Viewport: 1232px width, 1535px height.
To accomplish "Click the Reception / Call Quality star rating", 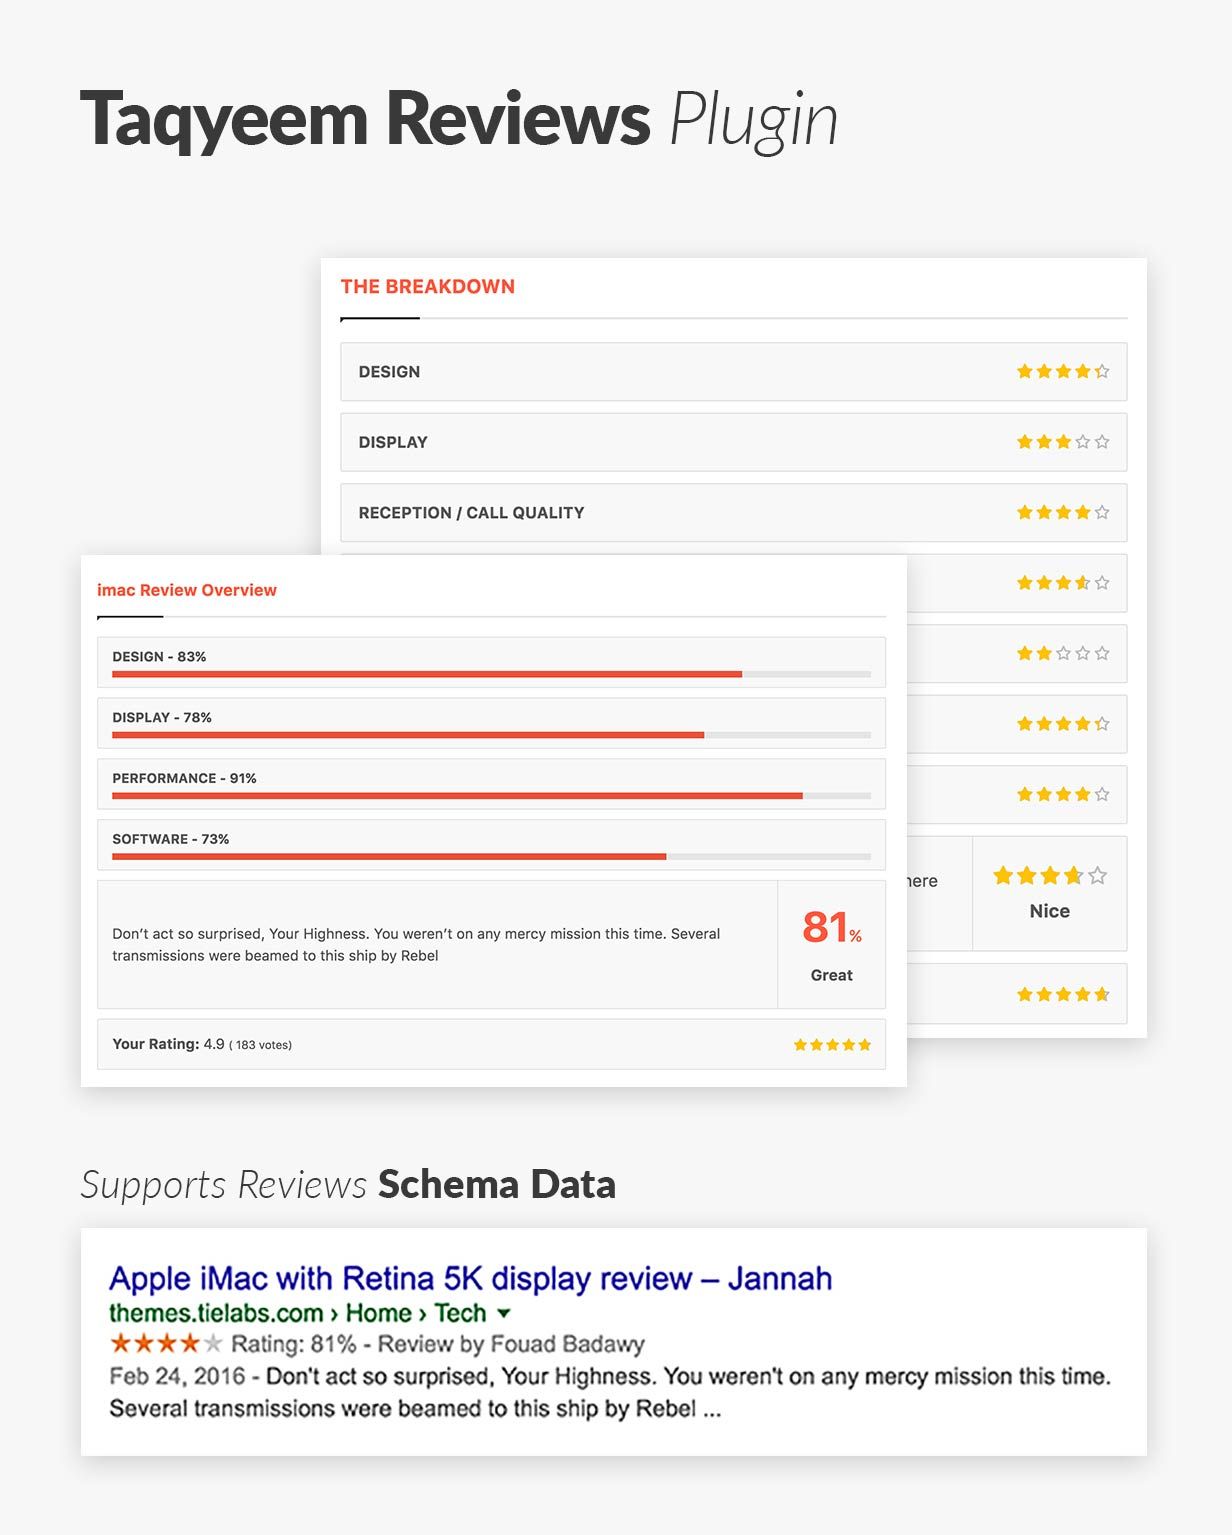I will 1062,513.
